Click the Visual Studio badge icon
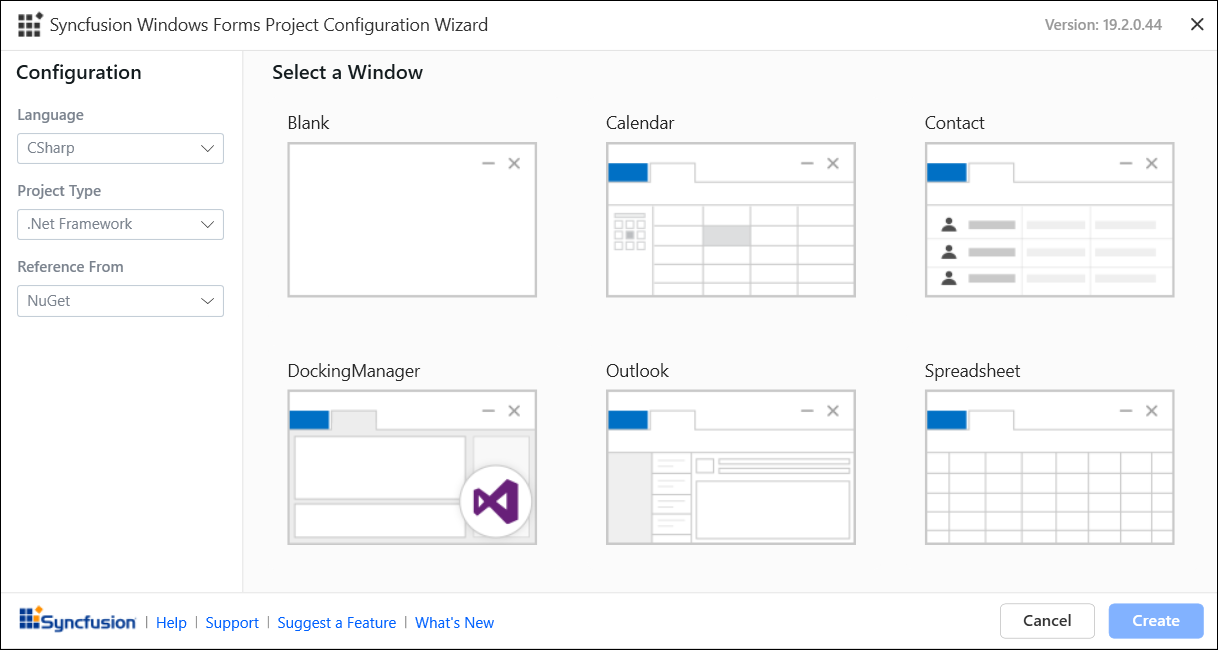 click(x=496, y=500)
